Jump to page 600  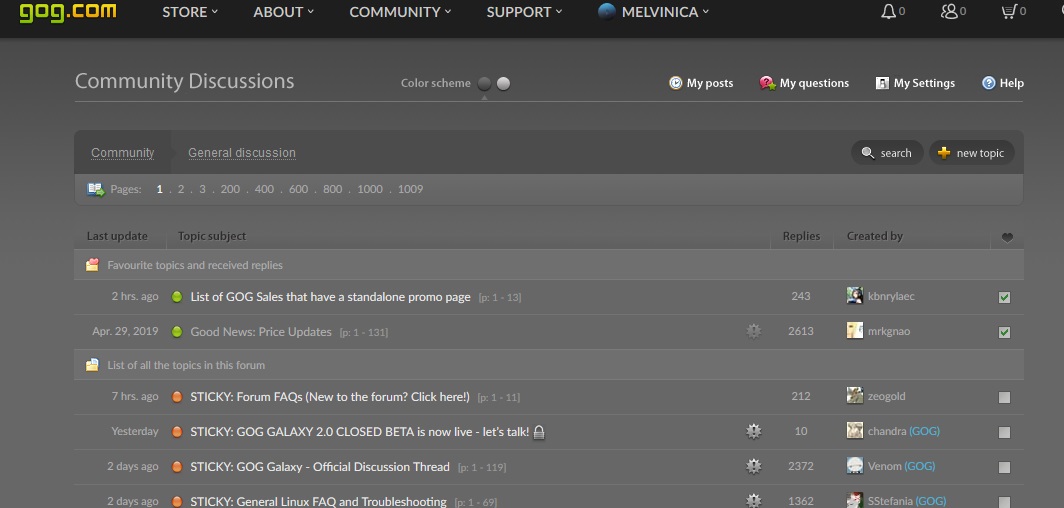click(299, 189)
